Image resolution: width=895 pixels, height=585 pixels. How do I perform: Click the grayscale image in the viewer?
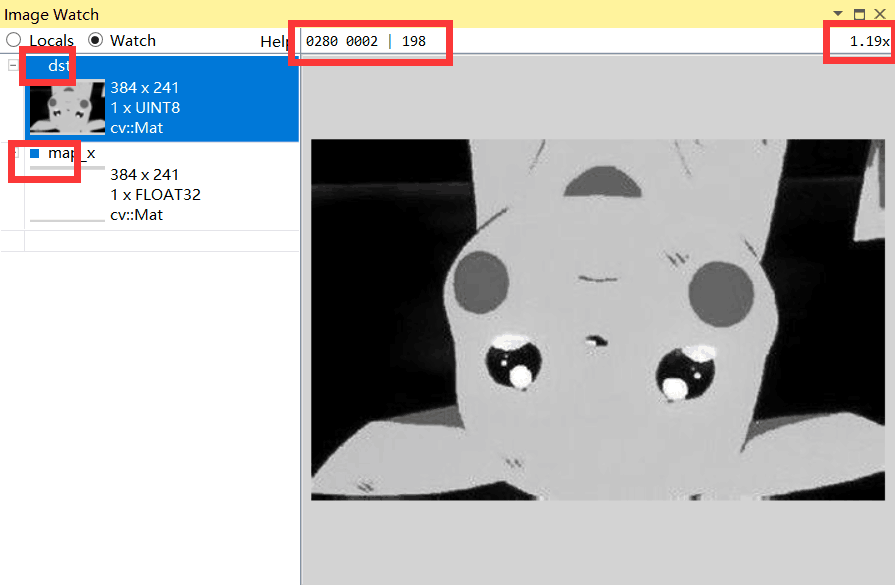(598, 320)
